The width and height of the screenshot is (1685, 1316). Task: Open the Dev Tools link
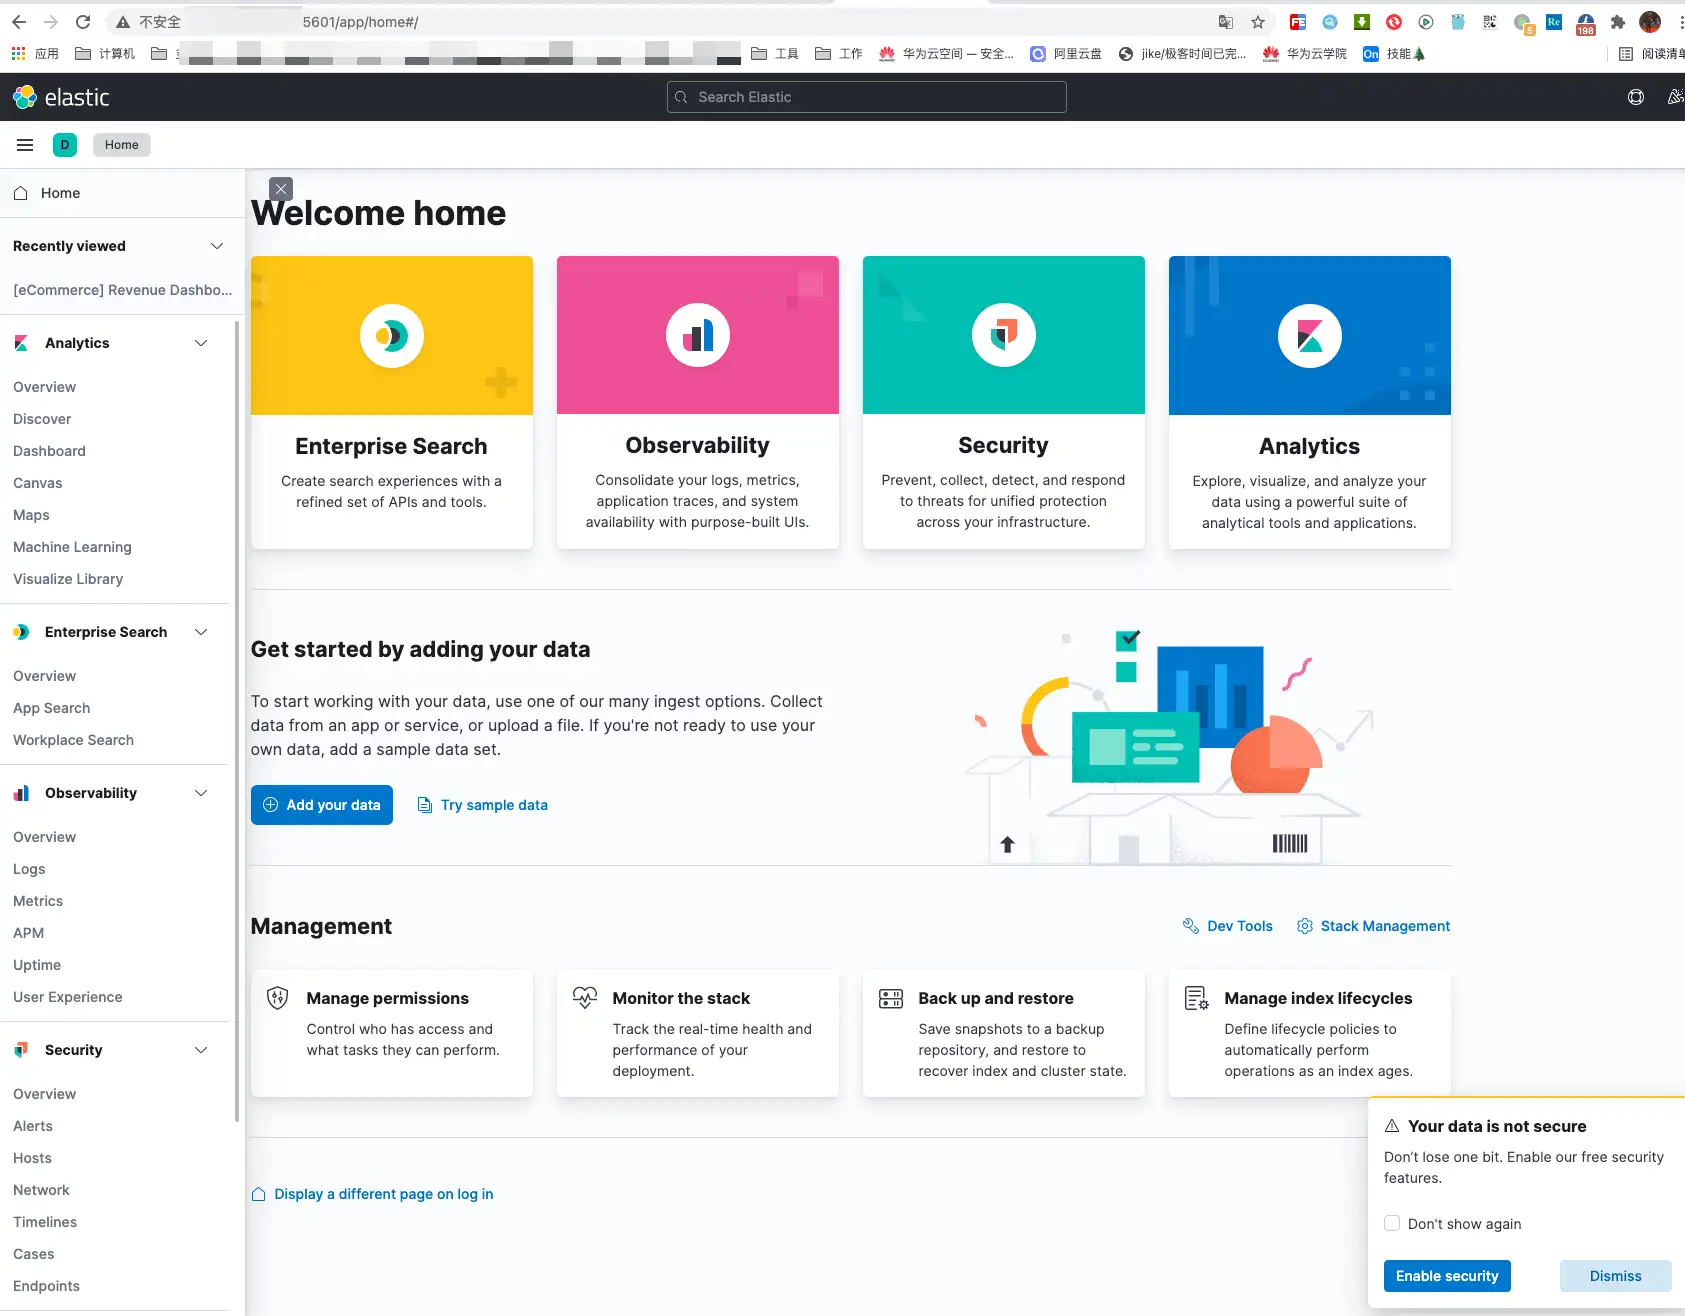pos(1228,926)
